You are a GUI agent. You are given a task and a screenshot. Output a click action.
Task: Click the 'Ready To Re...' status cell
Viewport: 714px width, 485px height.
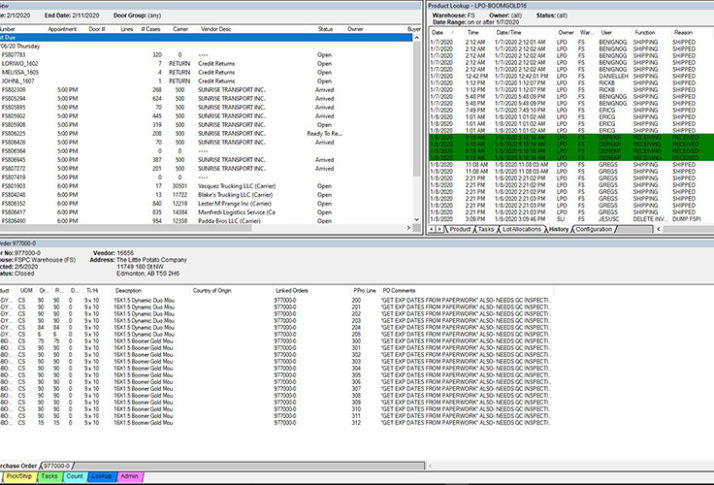(325, 134)
